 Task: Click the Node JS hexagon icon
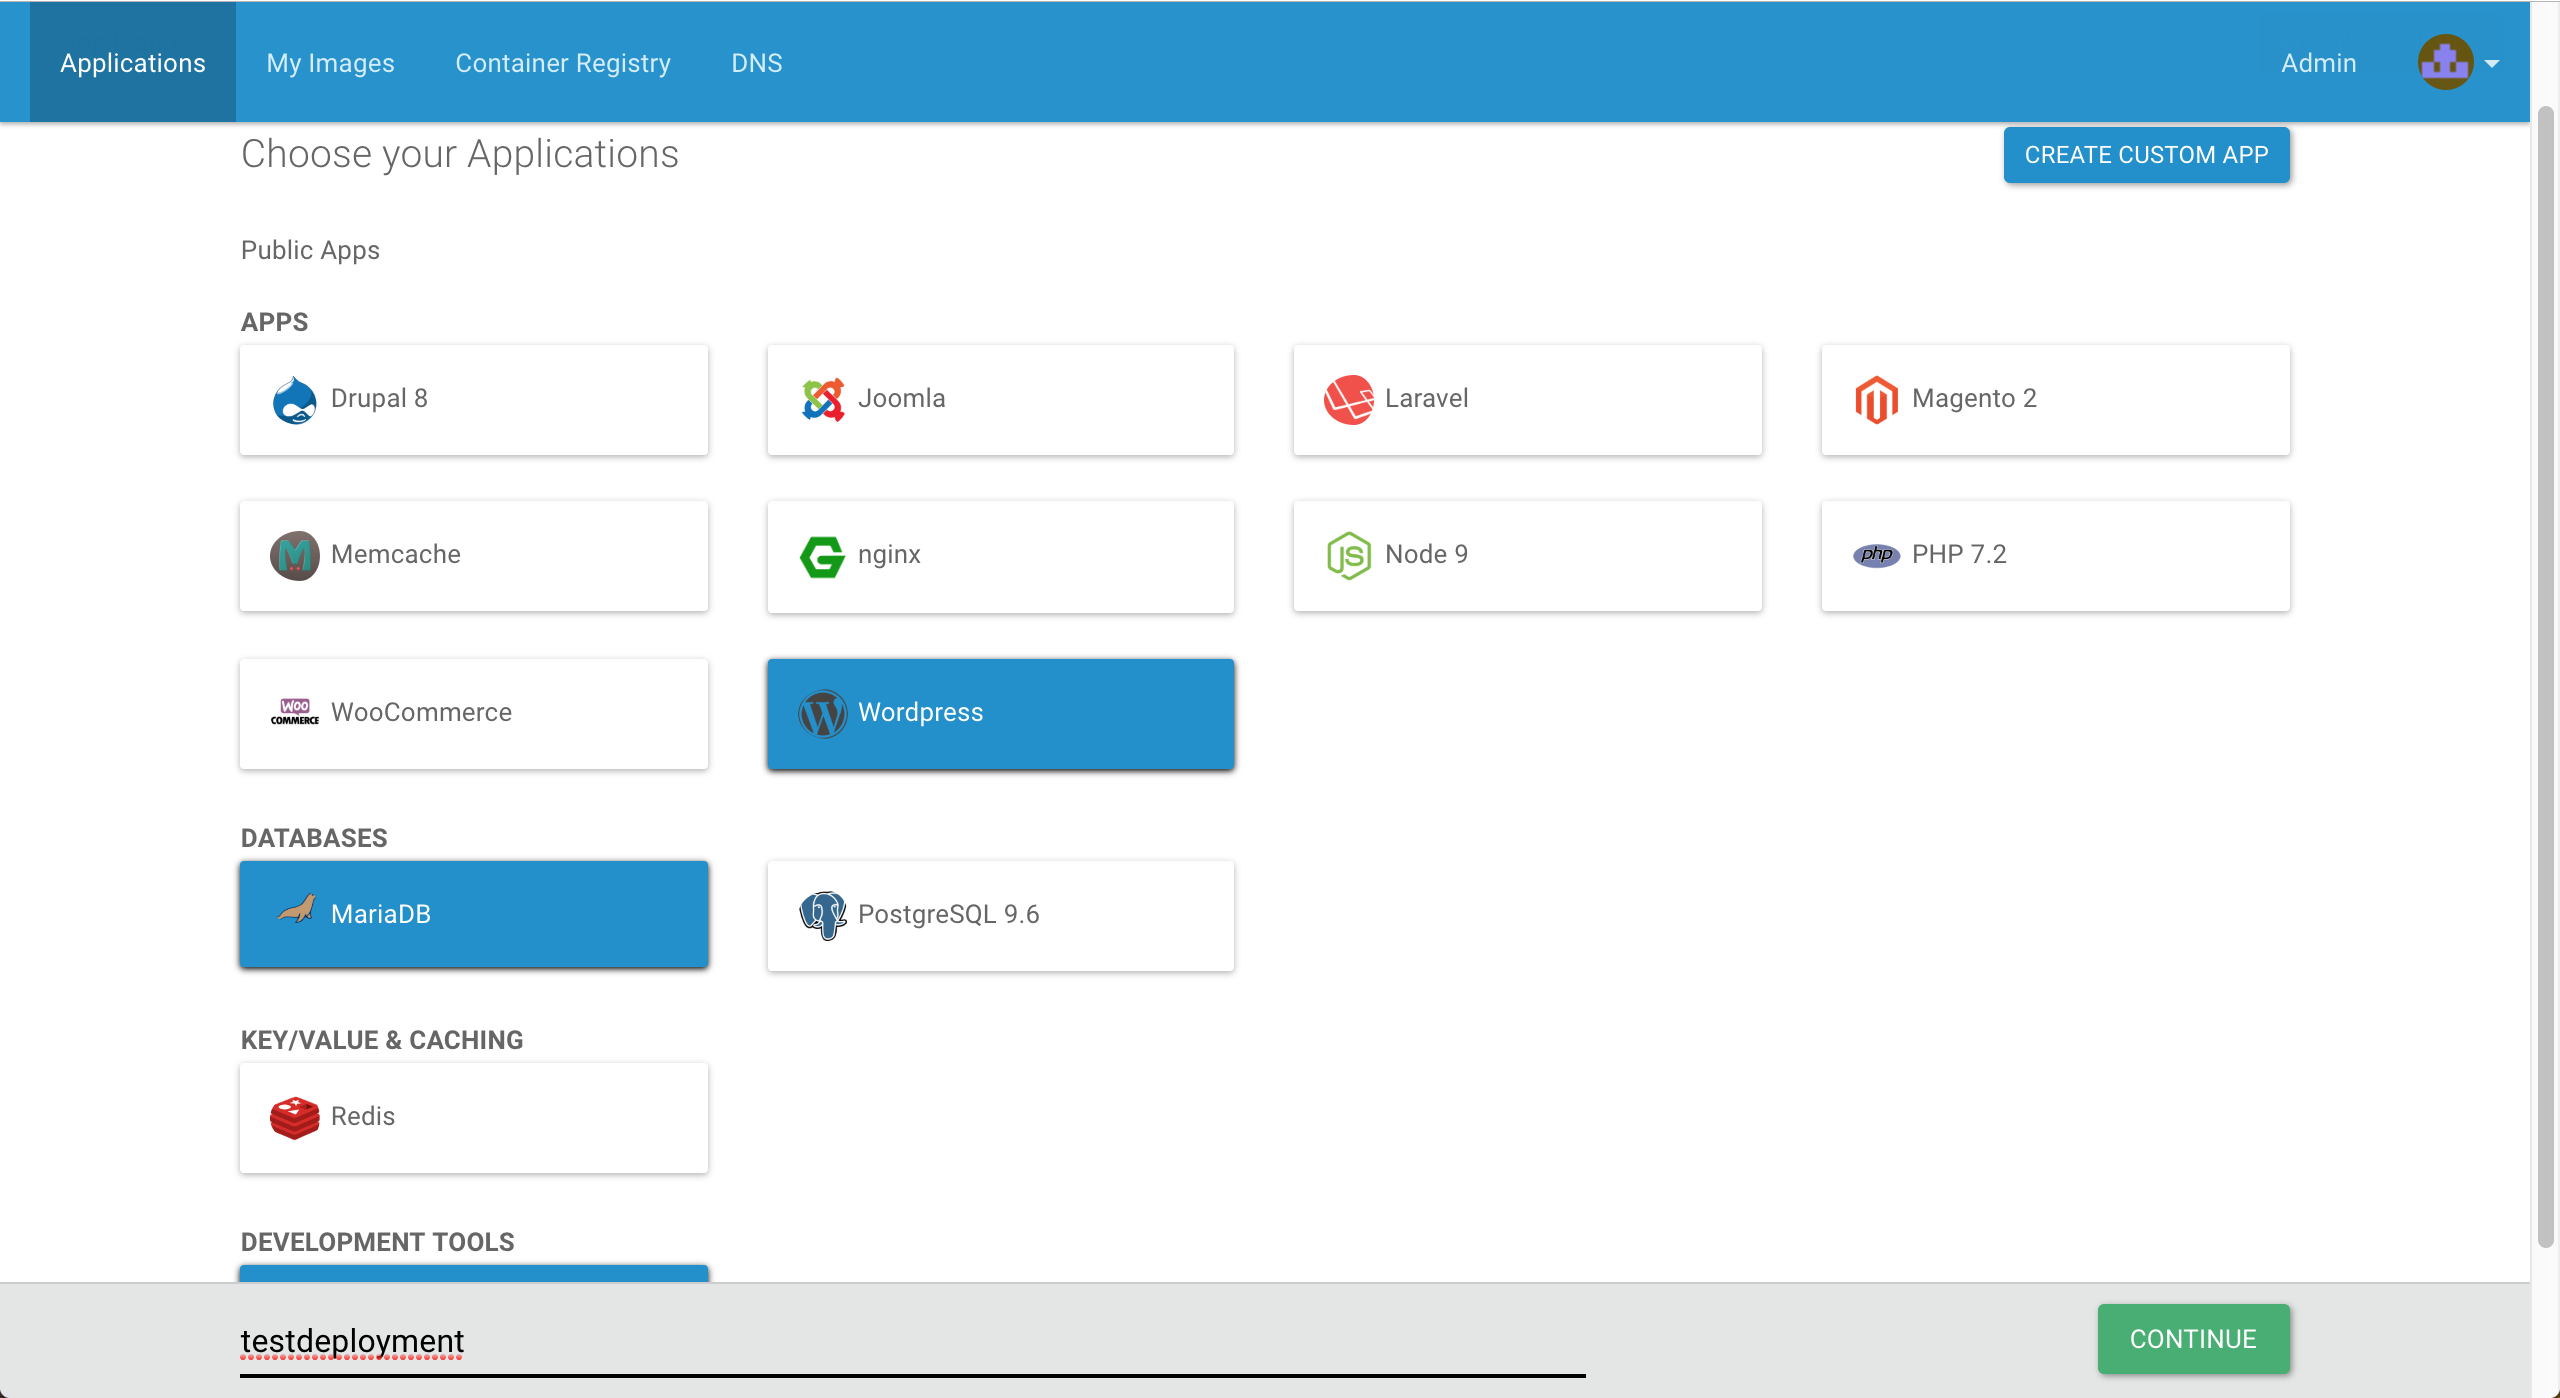pyautogui.click(x=1348, y=556)
